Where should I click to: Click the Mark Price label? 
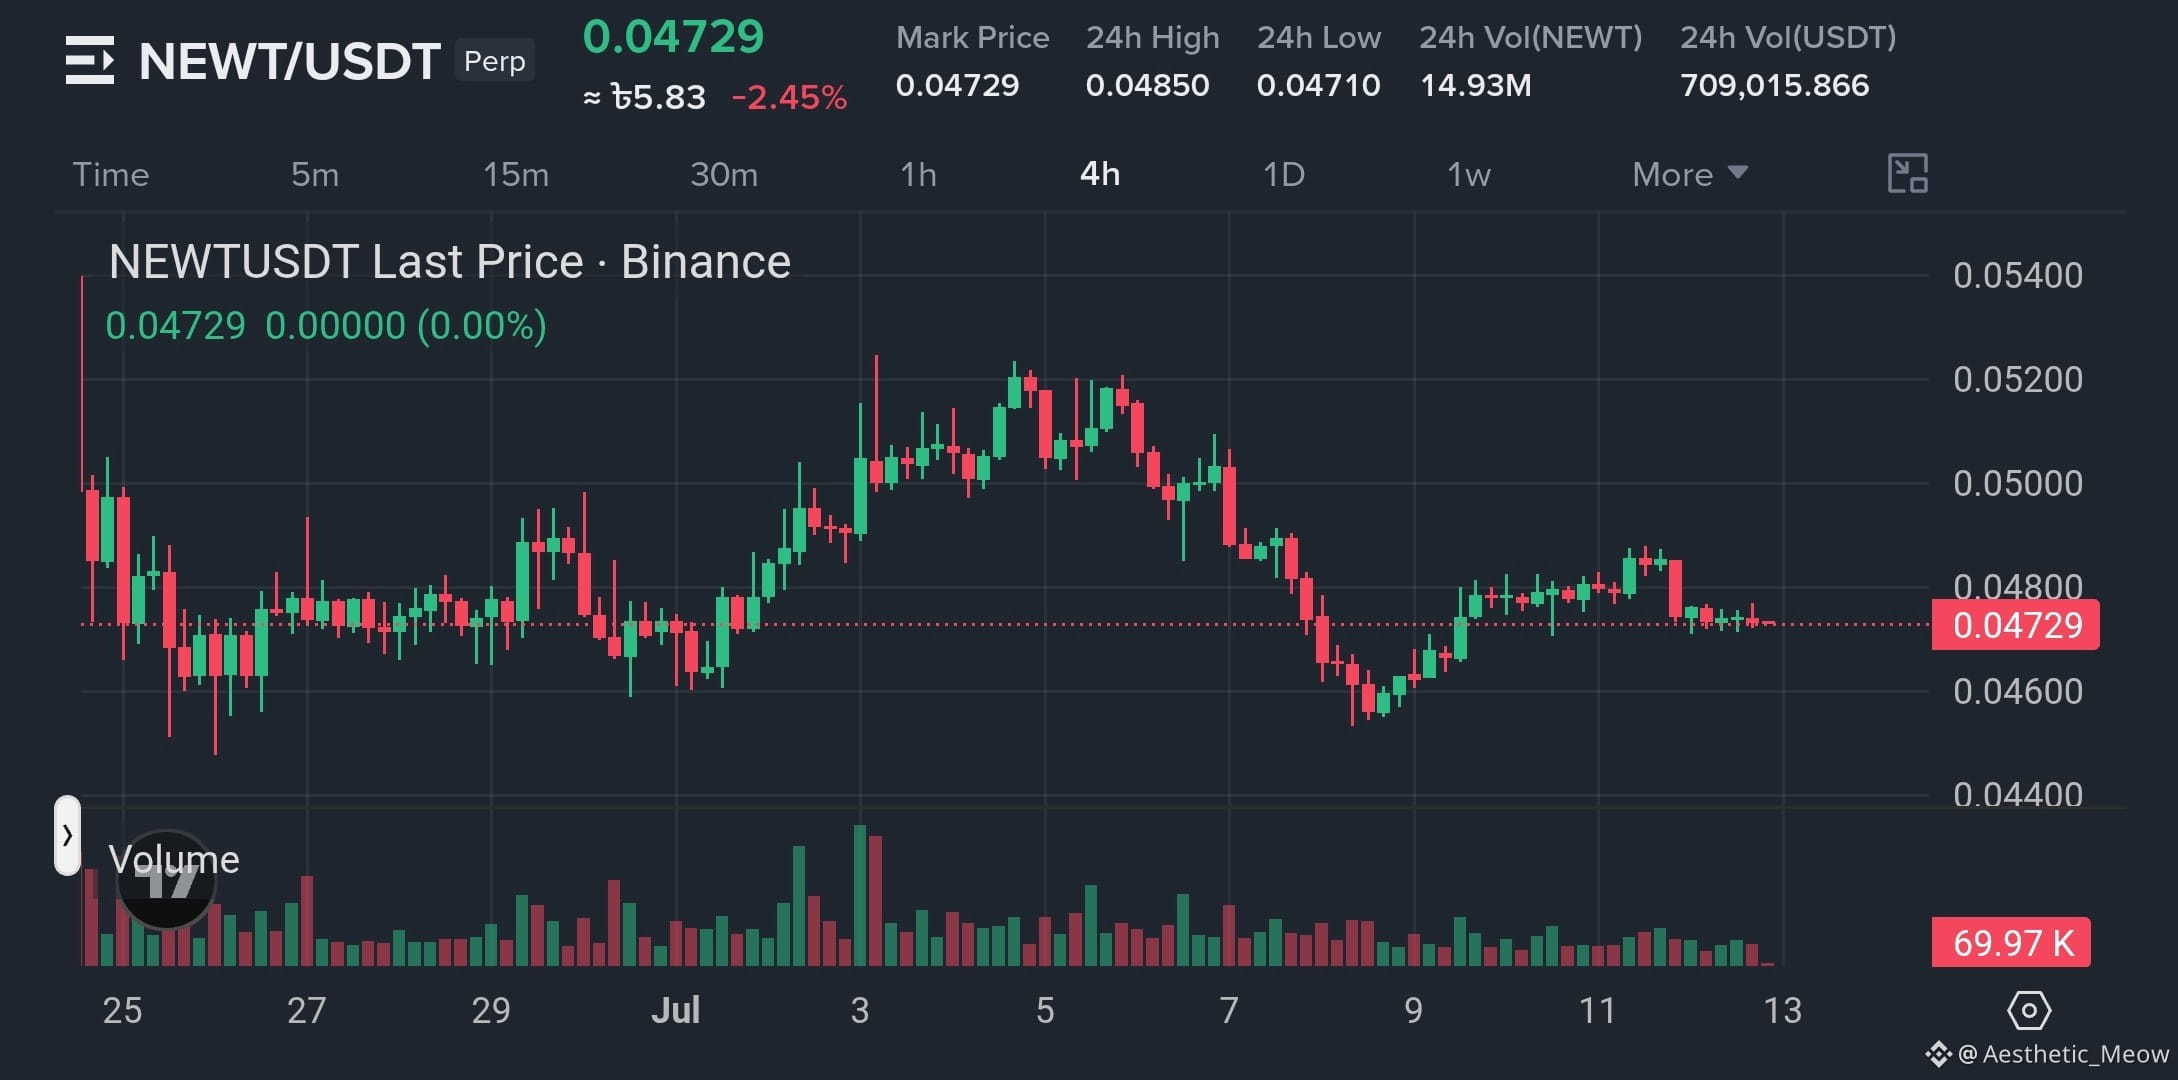pos(973,38)
